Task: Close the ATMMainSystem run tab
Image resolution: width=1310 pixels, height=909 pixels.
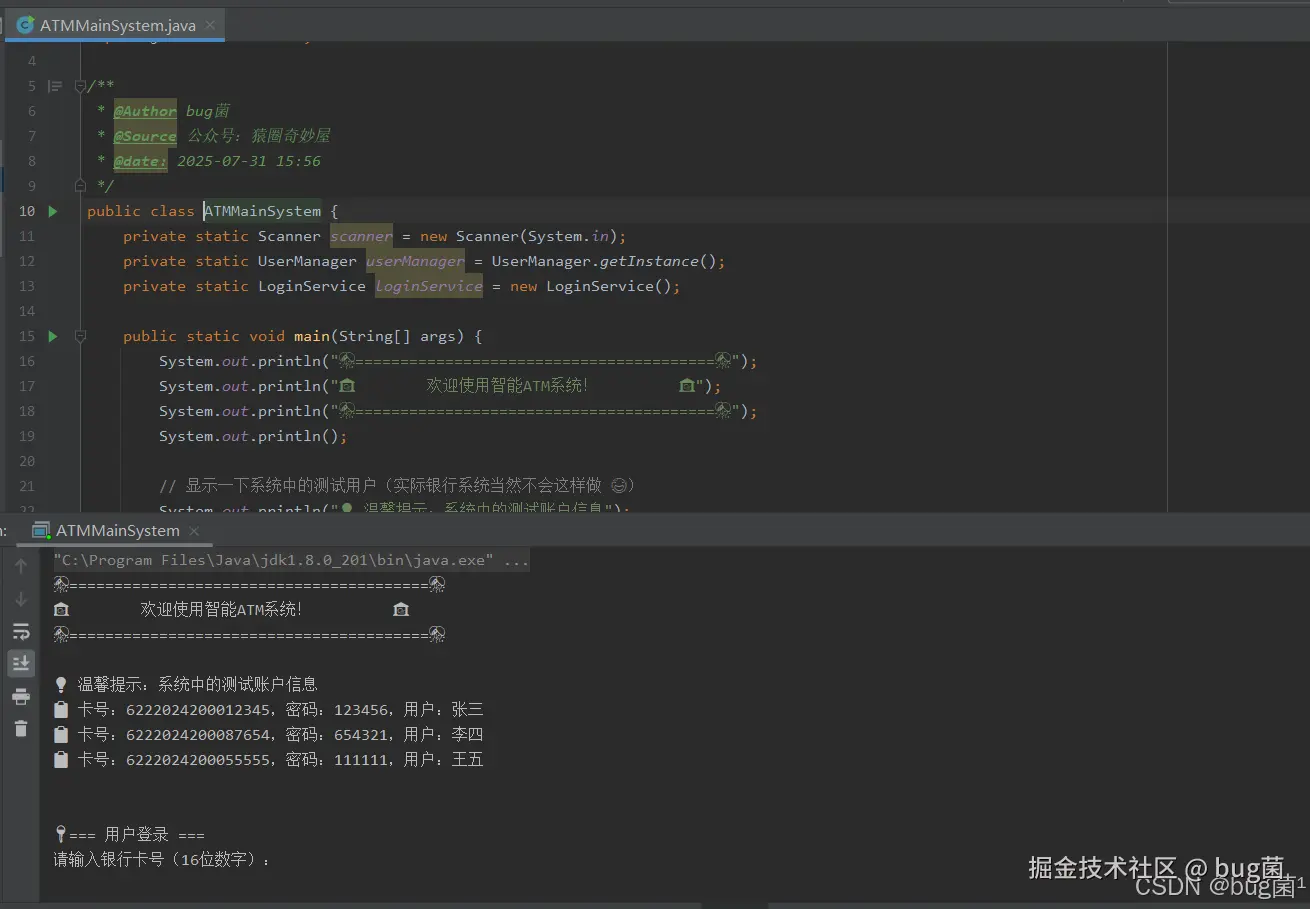Action: 194,531
